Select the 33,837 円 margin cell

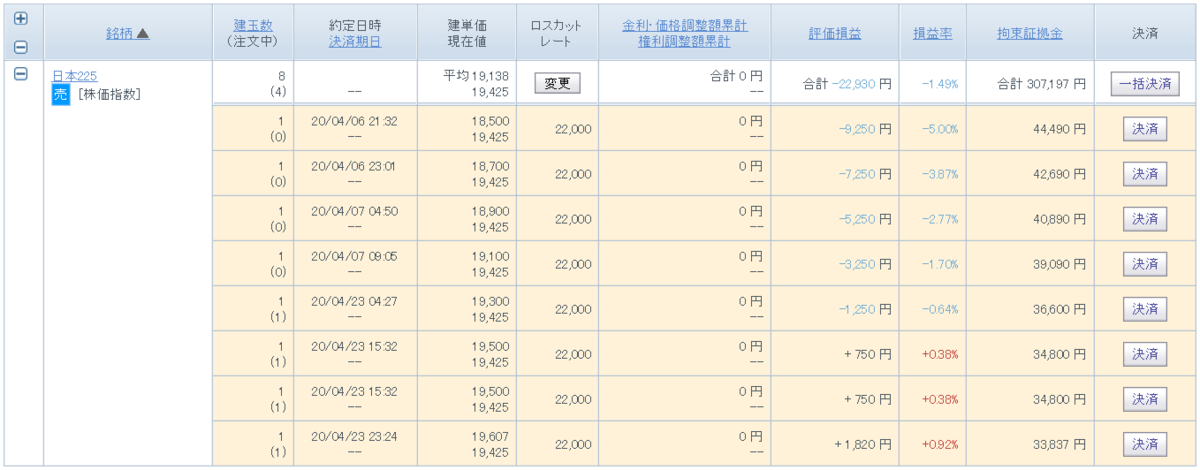pyautogui.click(x=1058, y=443)
